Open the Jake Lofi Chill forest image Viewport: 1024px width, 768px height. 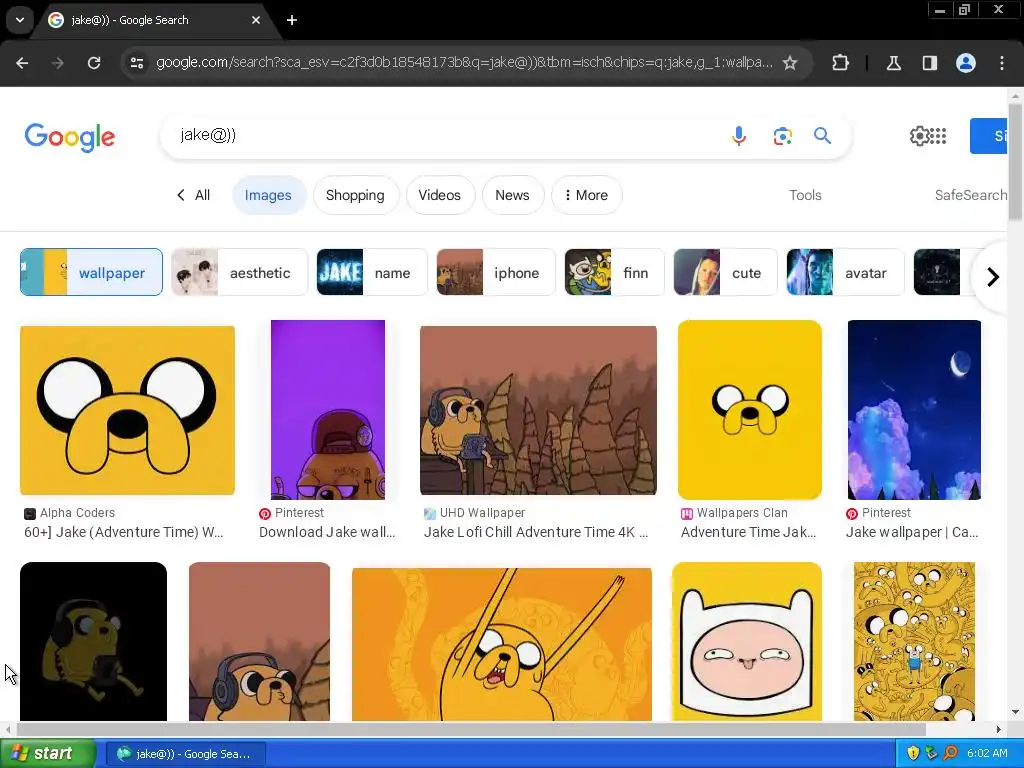point(538,410)
